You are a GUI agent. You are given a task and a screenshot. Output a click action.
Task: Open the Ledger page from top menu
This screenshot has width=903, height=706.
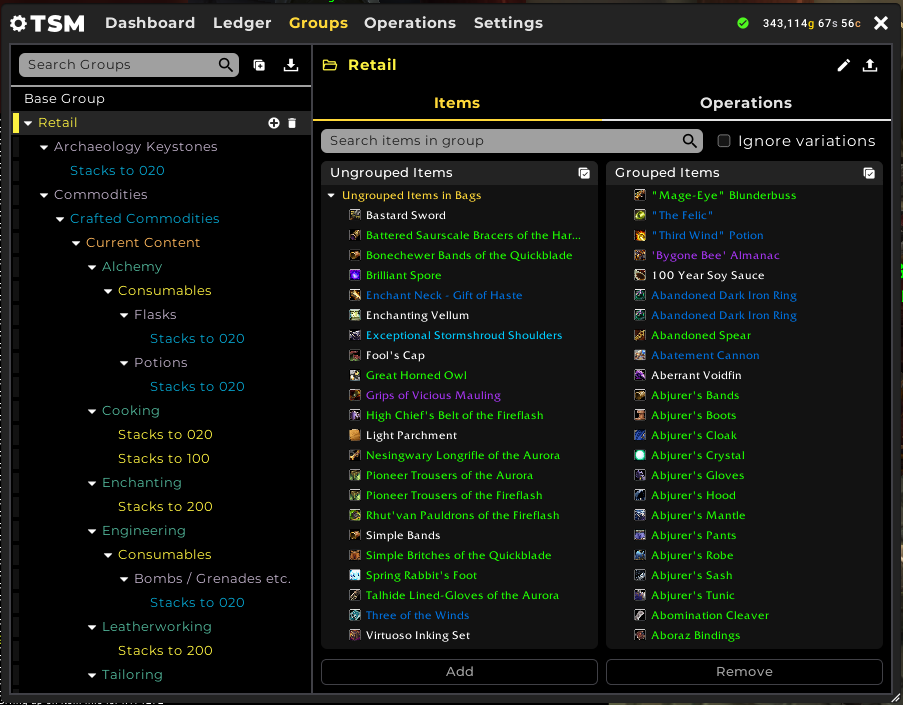pyautogui.click(x=242, y=23)
